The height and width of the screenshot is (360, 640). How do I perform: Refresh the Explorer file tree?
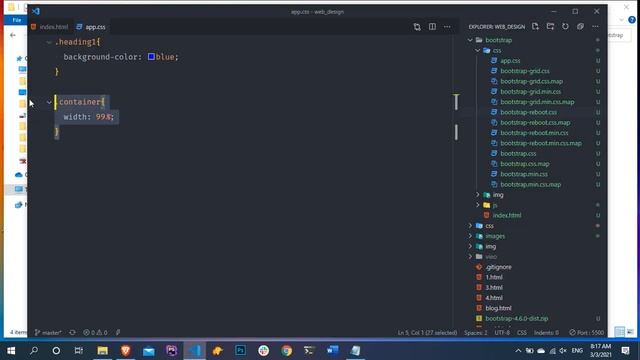pyautogui.click(x=565, y=27)
